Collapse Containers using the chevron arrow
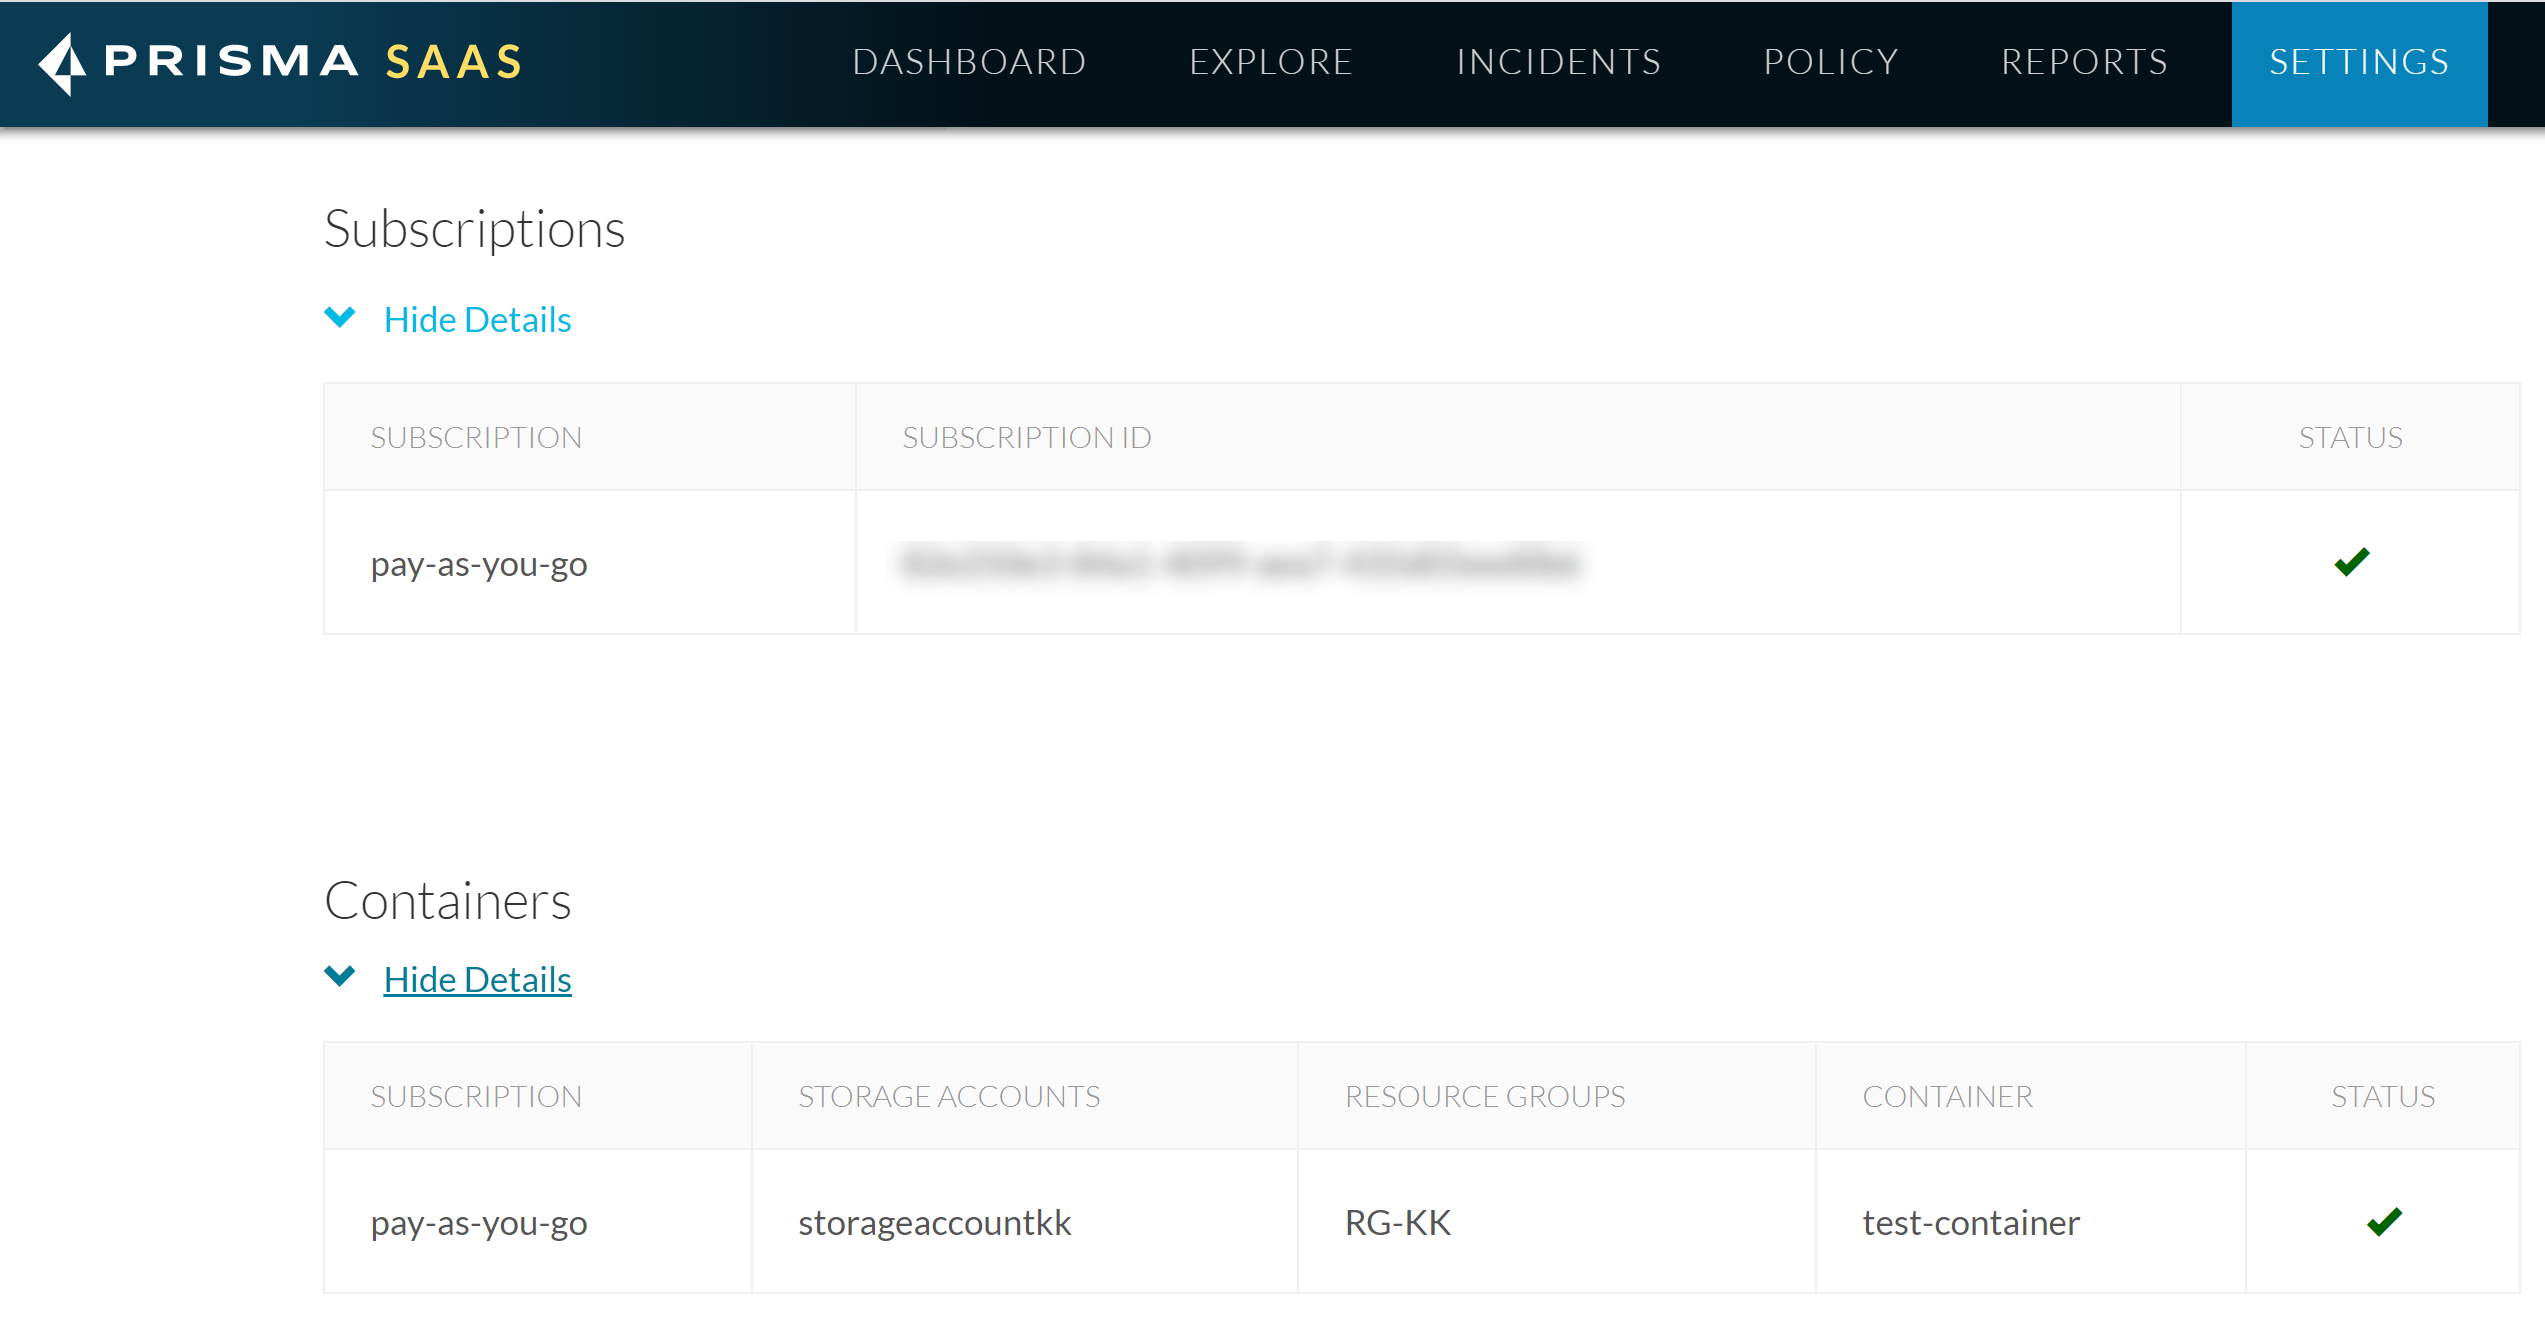This screenshot has width=2545, height=1344. tap(340, 977)
